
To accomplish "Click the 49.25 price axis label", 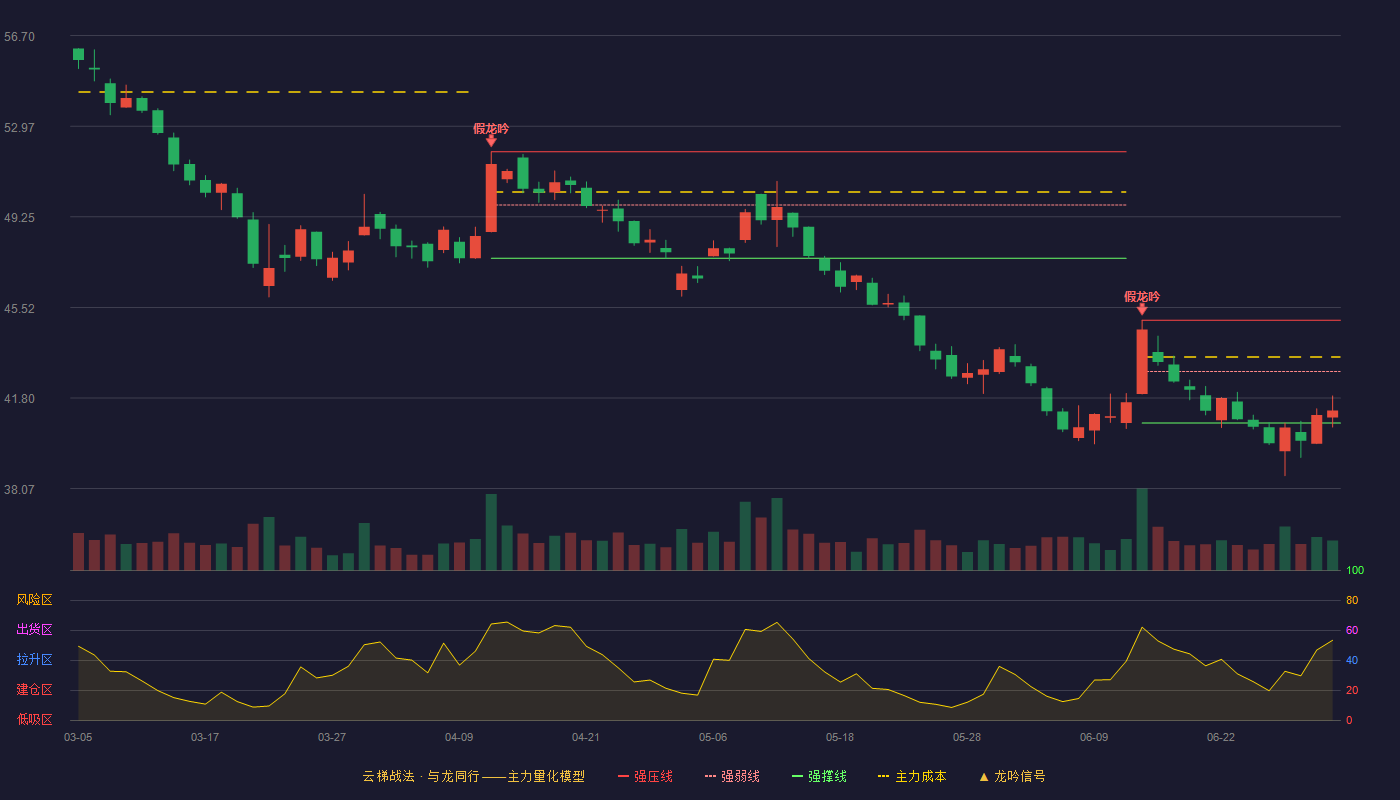I will point(19,218).
